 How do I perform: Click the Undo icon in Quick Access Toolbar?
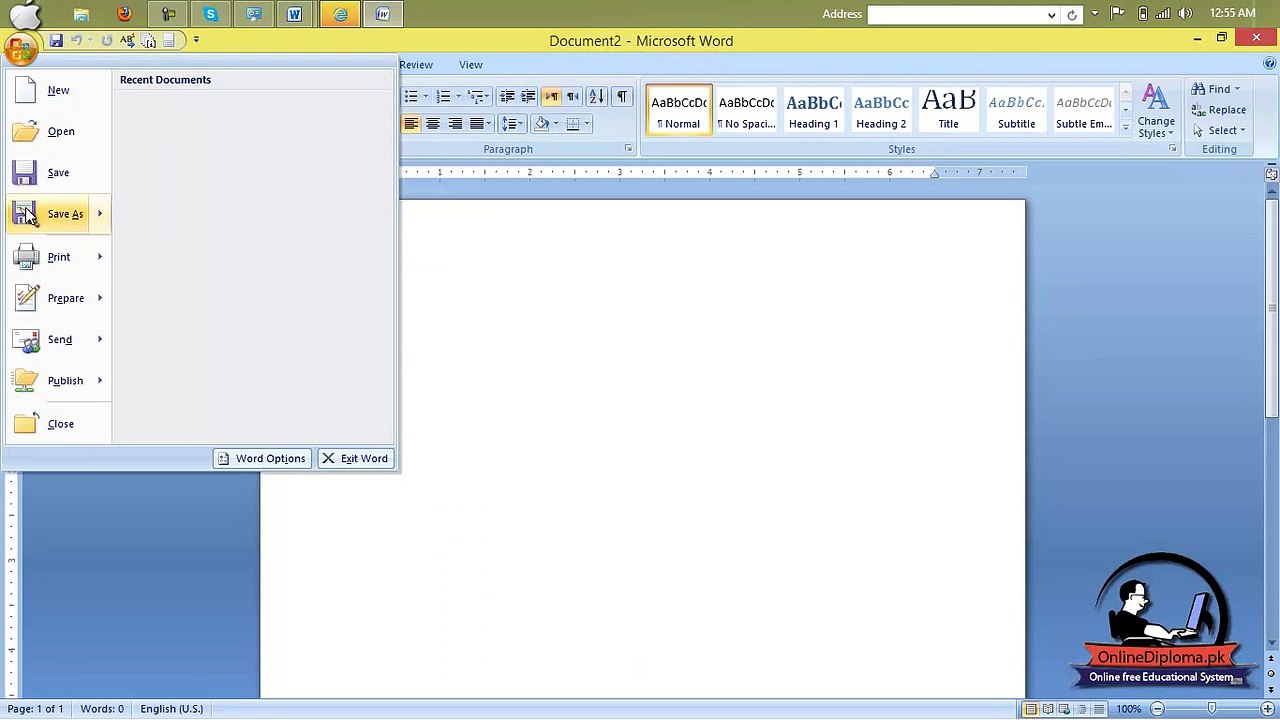[76, 40]
